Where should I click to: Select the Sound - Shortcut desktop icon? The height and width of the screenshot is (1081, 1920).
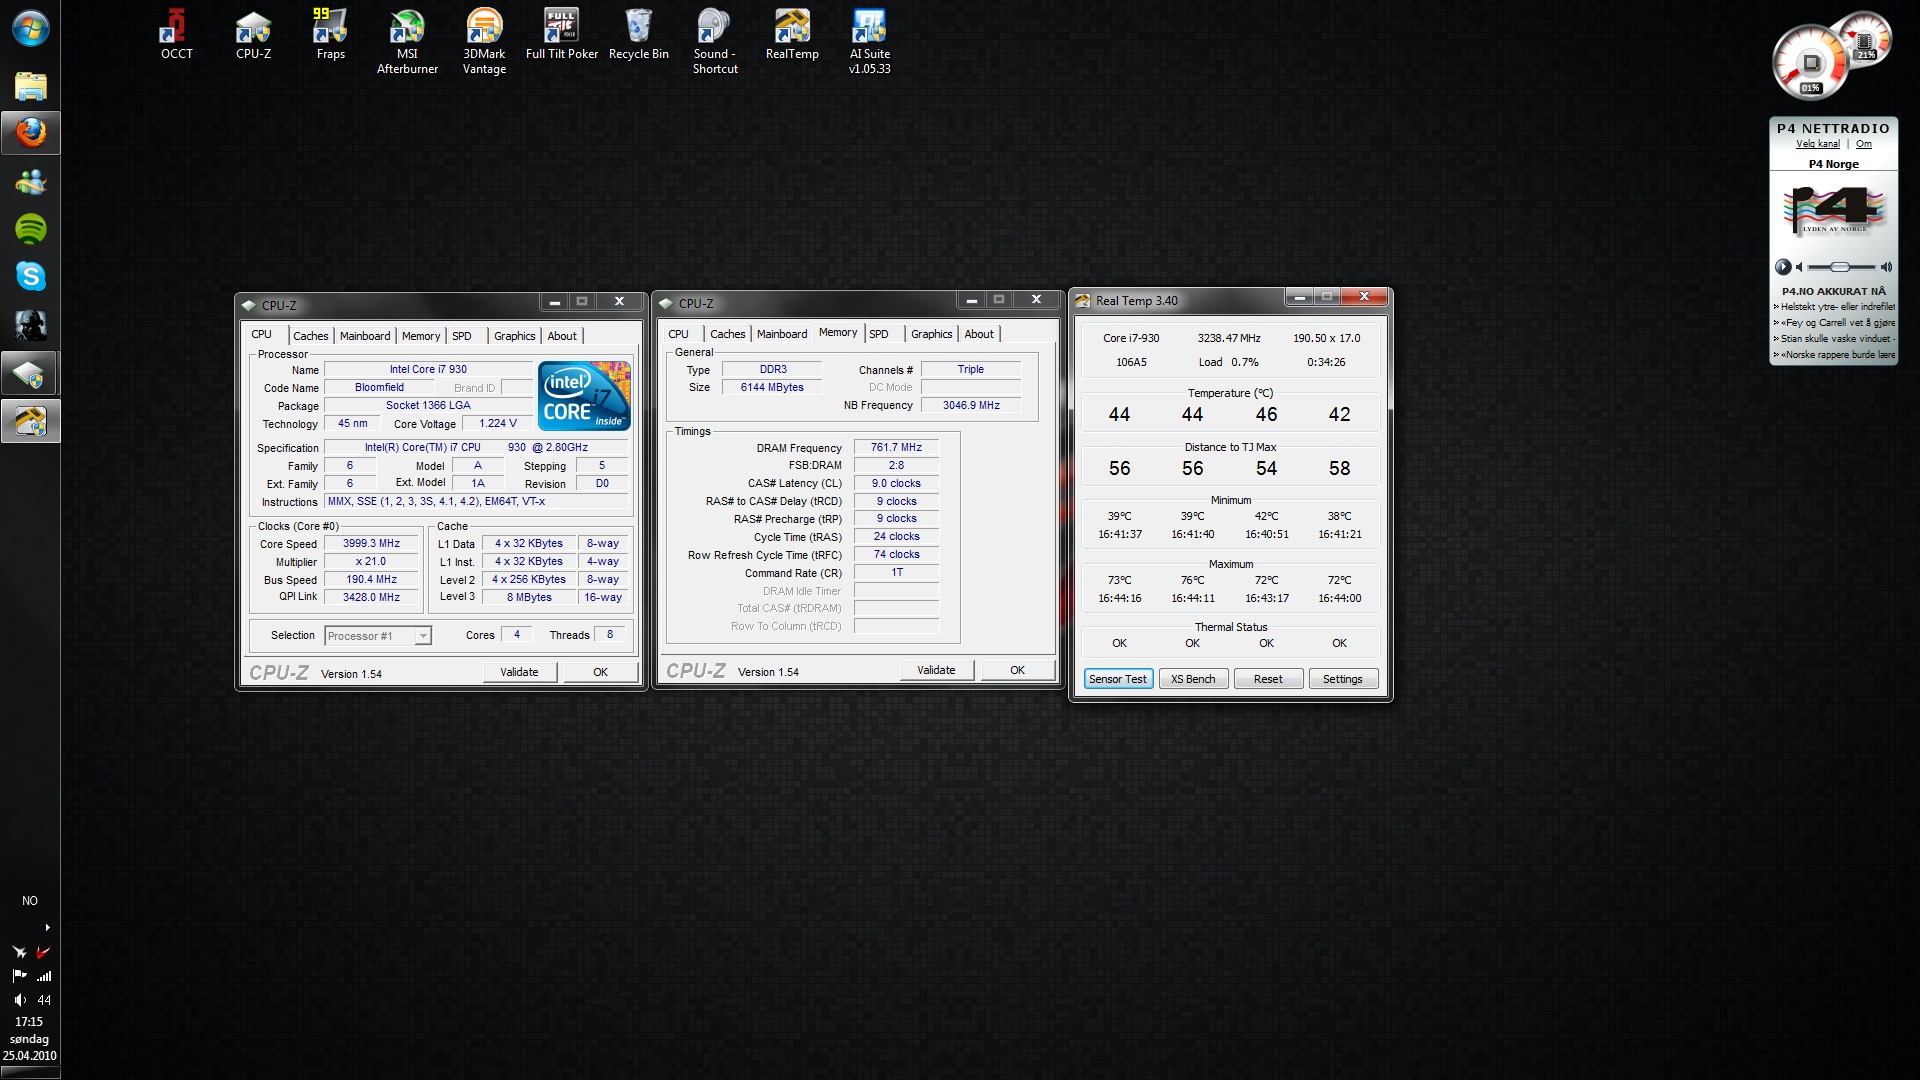tap(715, 42)
